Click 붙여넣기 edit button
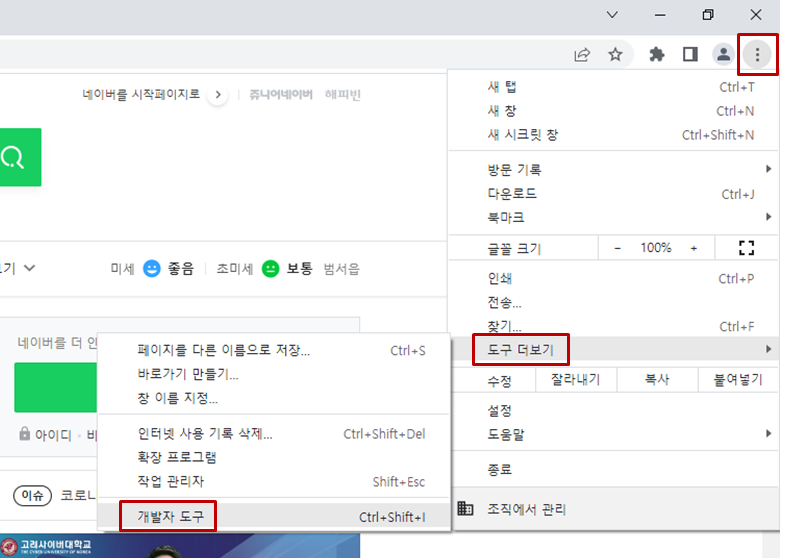The width and height of the screenshot is (787, 558). point(738,380)
